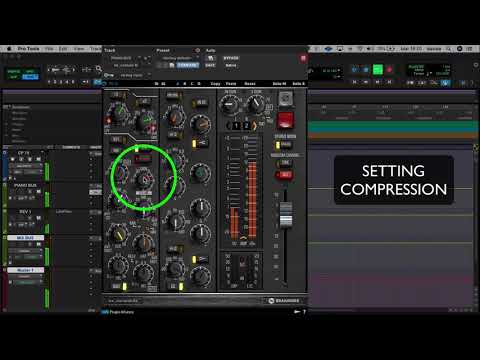The height and width of the screenshot is (360, 480).
Task: Open Spotlight search in macOS menu bar
Action: 449,49
